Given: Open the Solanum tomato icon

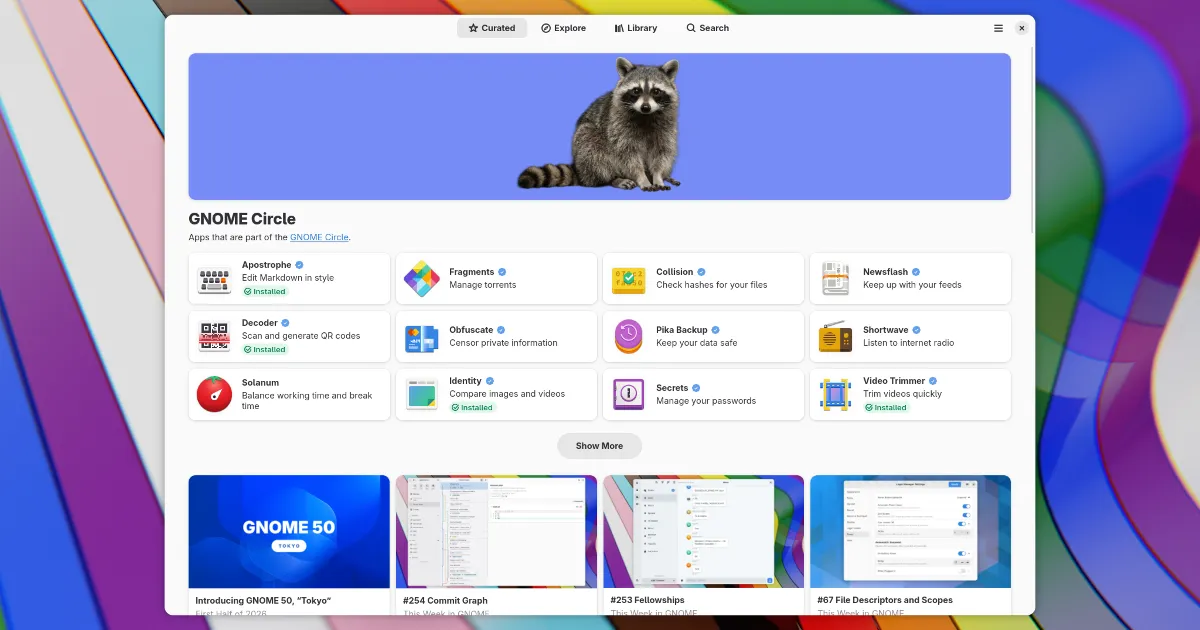Looking at the screenshot, I should tap(214, 394).
